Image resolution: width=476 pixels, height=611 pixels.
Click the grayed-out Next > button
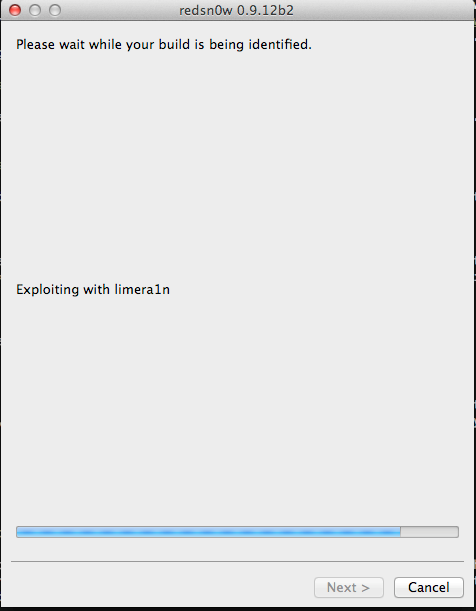[349, 587]
